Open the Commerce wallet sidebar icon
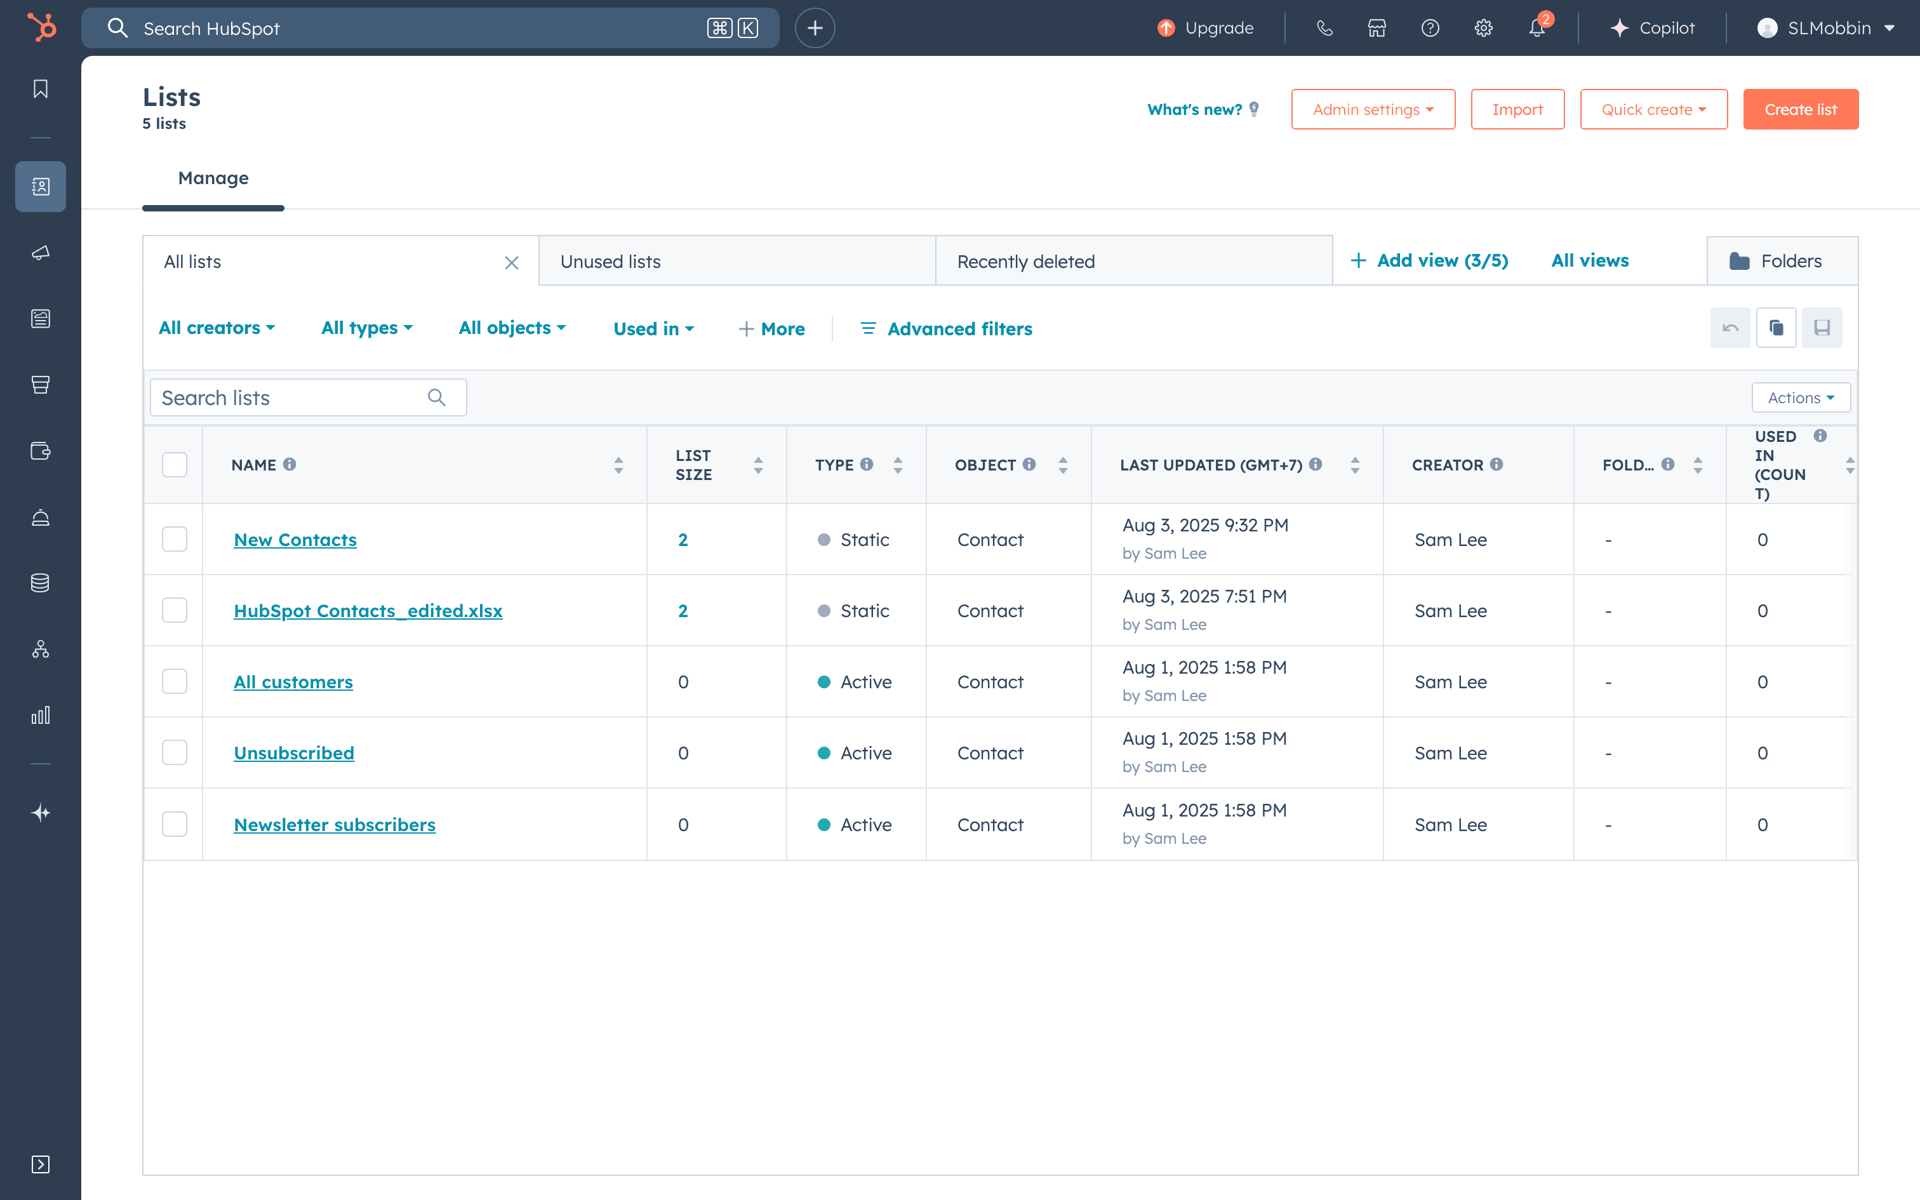 (41, 451)
